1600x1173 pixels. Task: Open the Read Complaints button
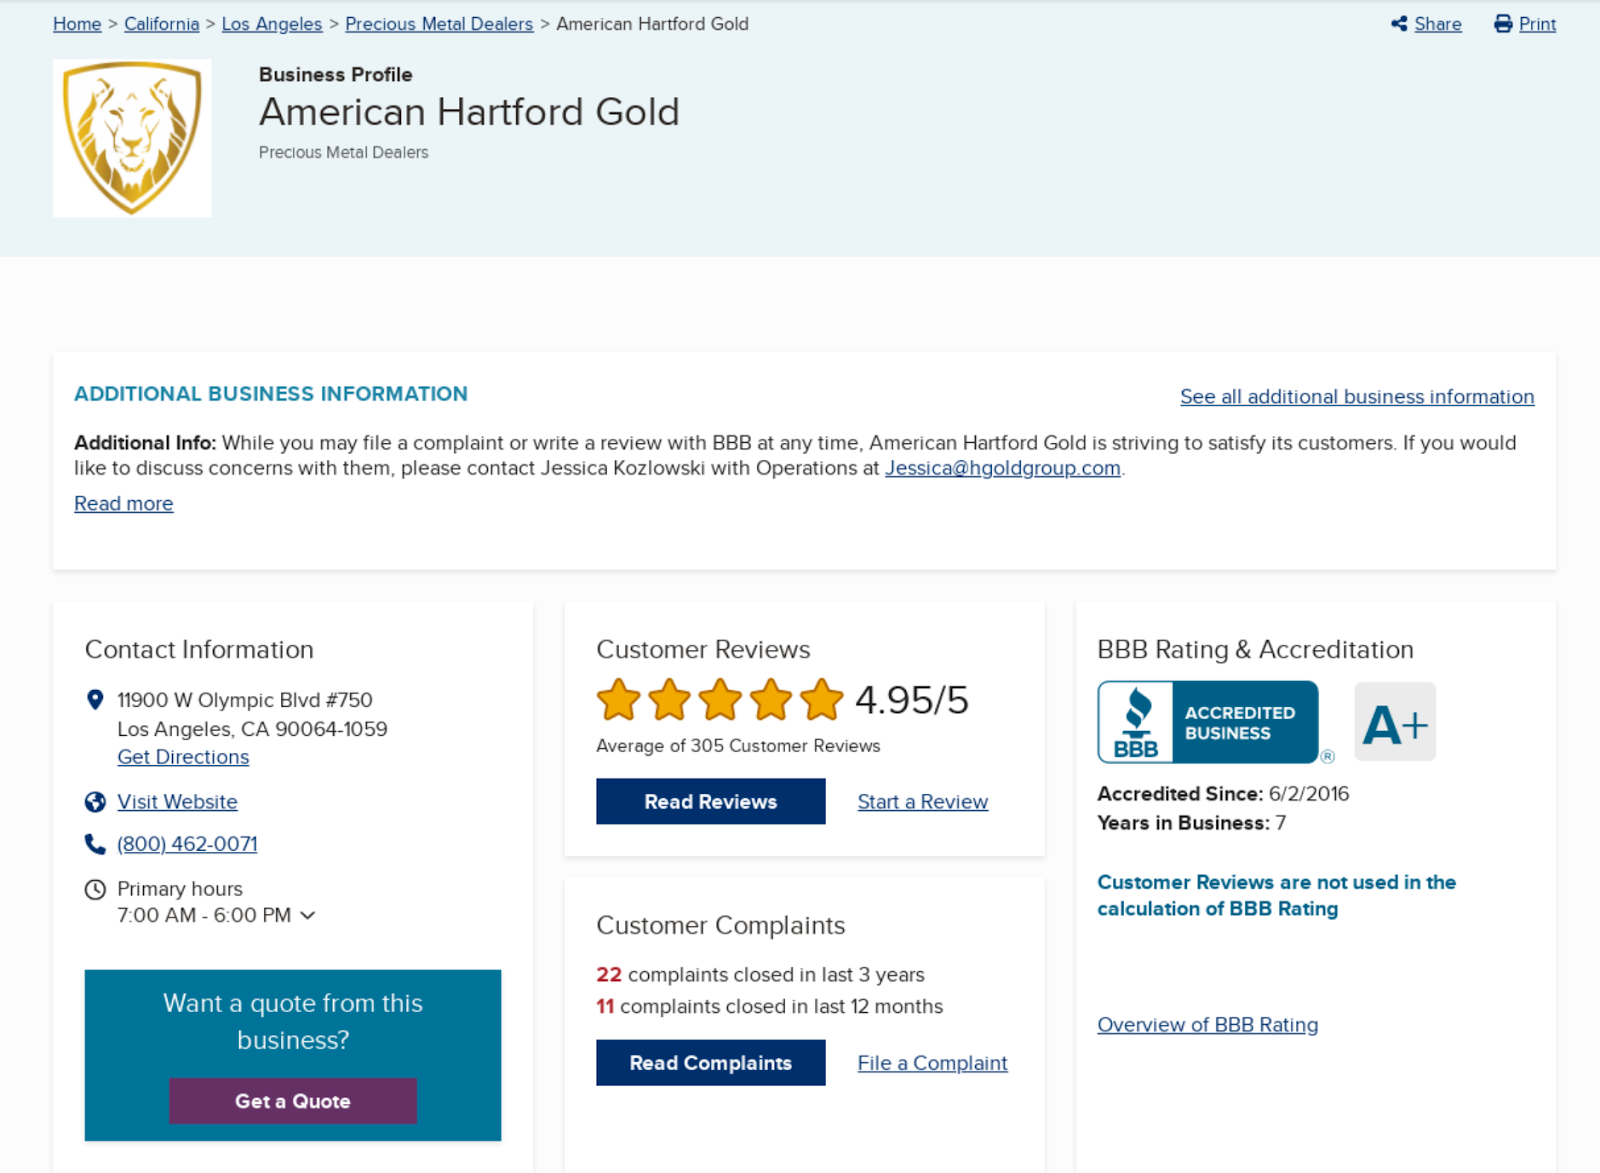(x=710, y=1063)
